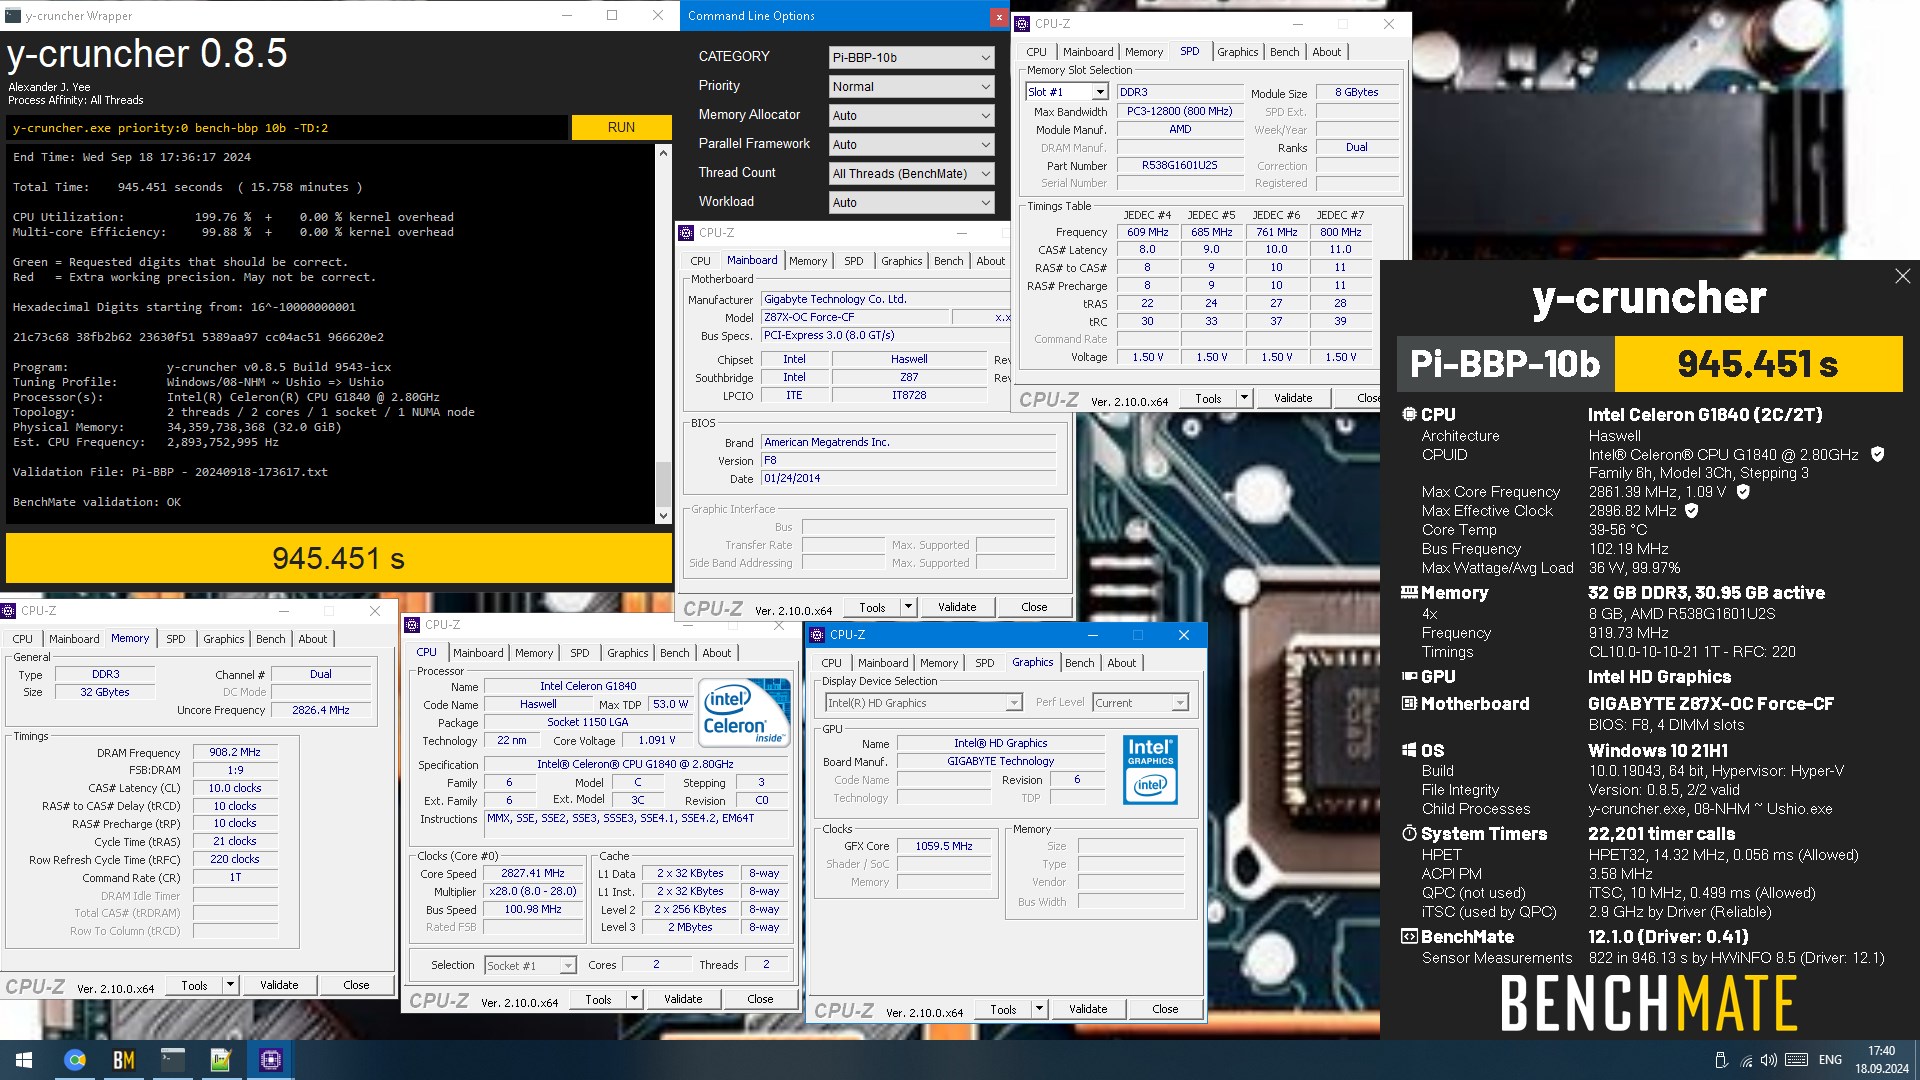The height and width of the screenshot is (1080, 1920).
Task: Select the About tab in CPU-Z Memory window
Action: tap(312, 639)
